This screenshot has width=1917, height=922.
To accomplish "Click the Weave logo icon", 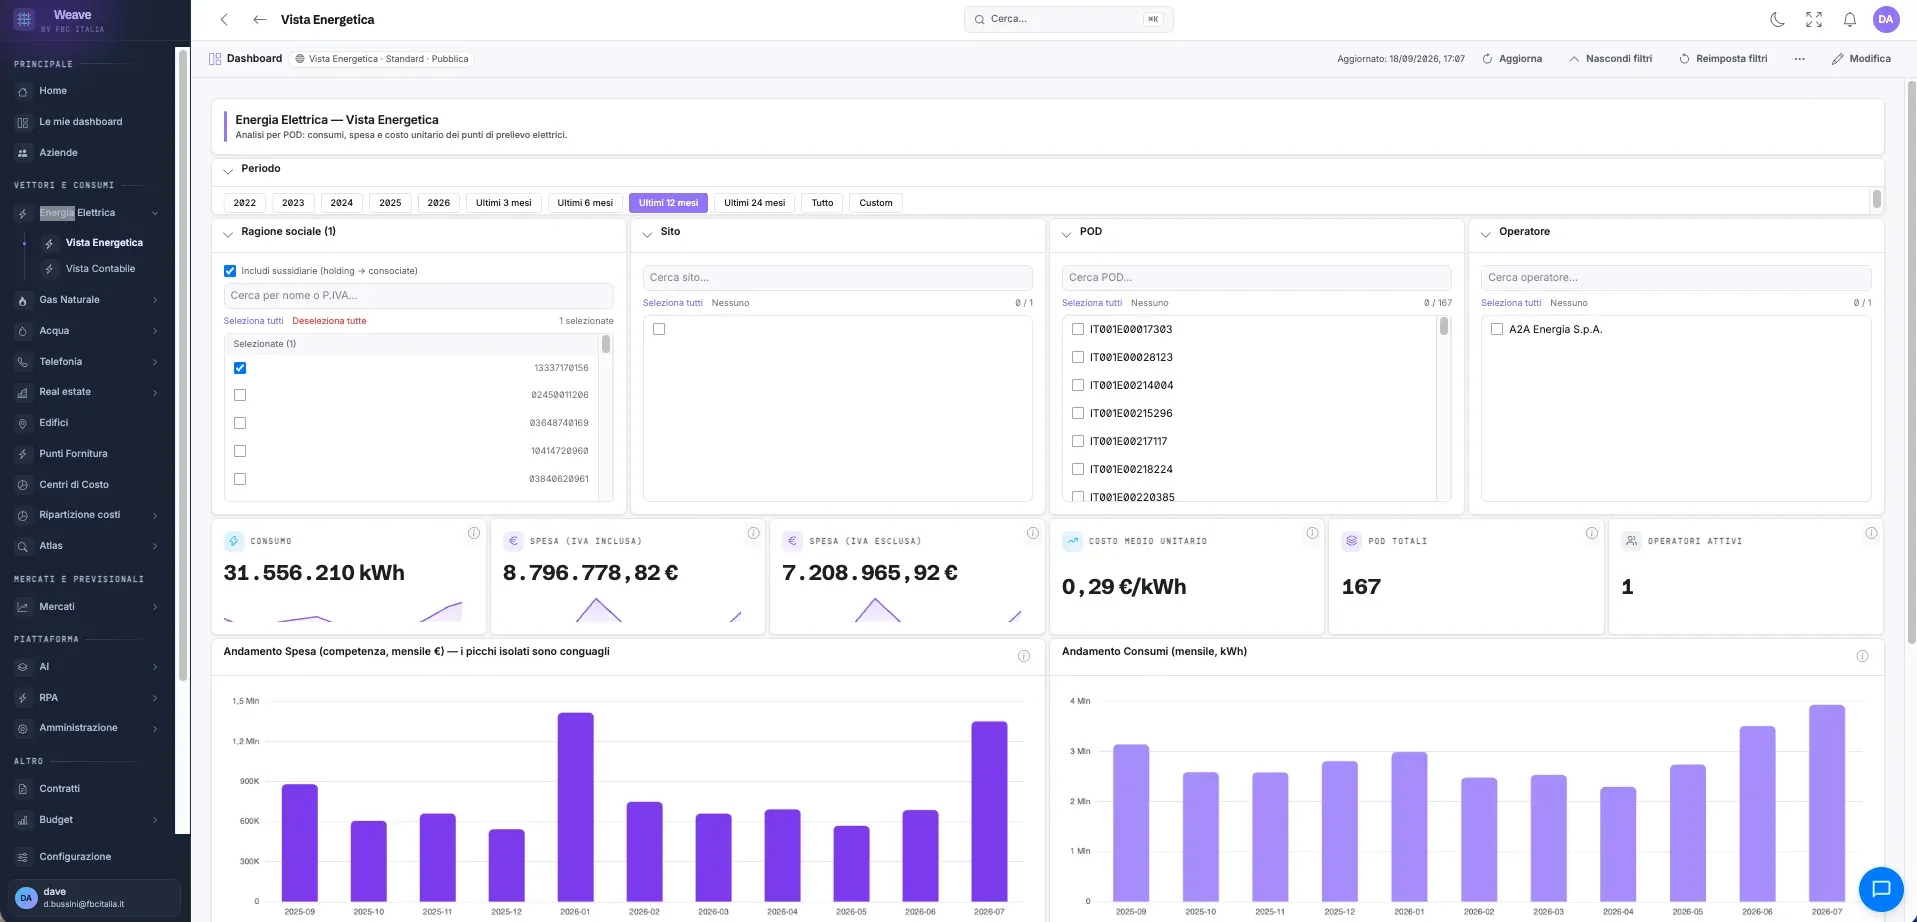I will tap(24, 20).
